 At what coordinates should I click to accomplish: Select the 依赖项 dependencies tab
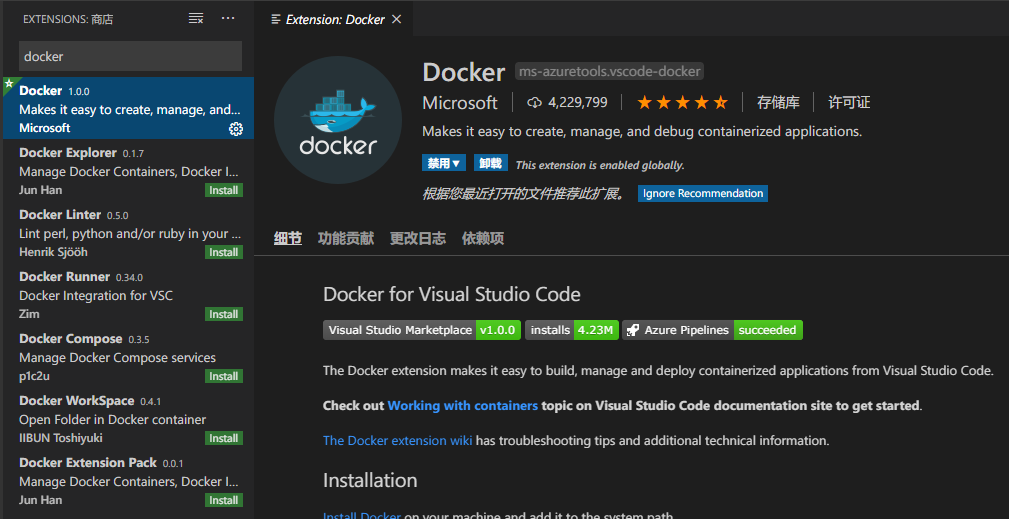483,238
